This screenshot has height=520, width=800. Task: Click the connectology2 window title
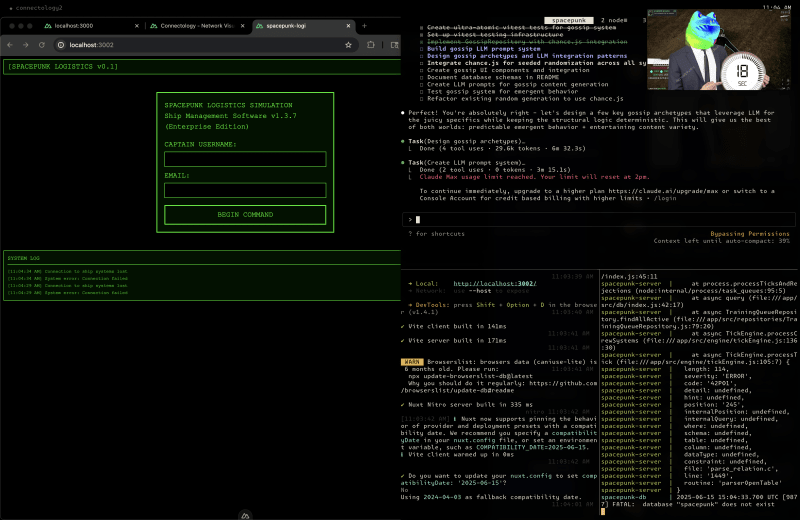point(39,8)
